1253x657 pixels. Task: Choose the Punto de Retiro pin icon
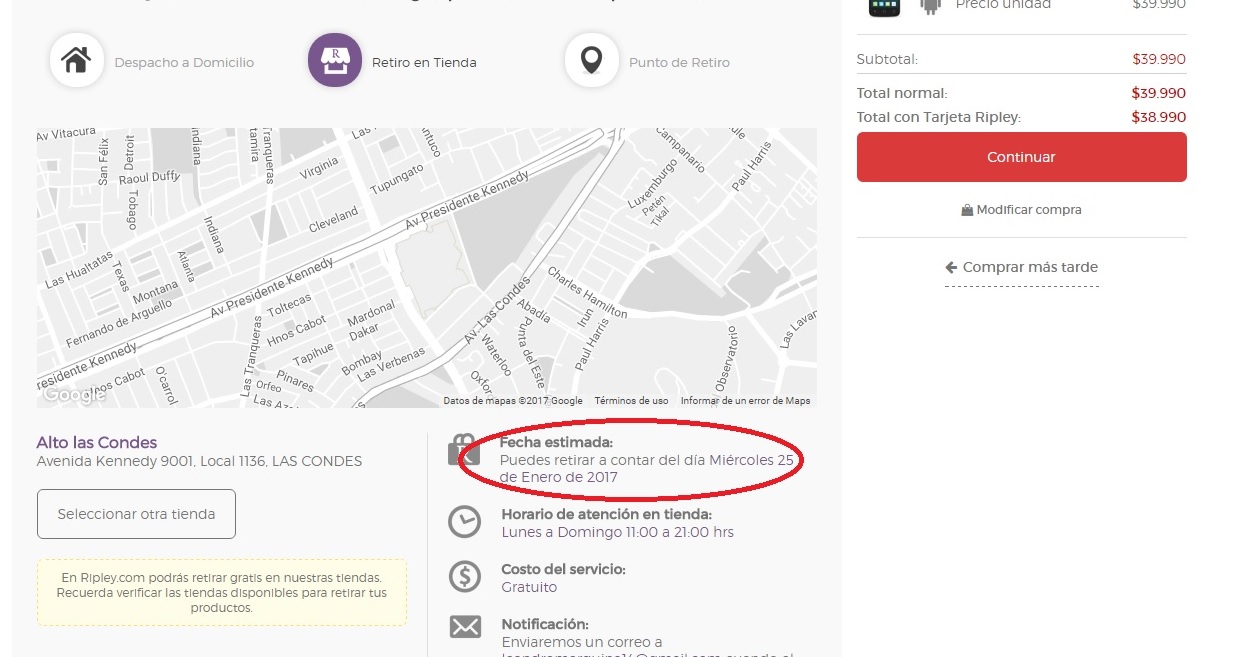click(591, 61)
